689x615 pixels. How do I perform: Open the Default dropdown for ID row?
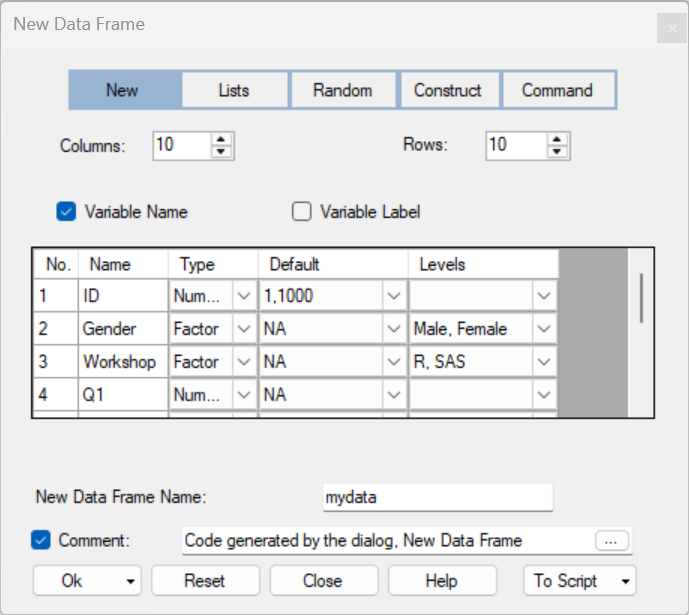(x=394, y=296)
